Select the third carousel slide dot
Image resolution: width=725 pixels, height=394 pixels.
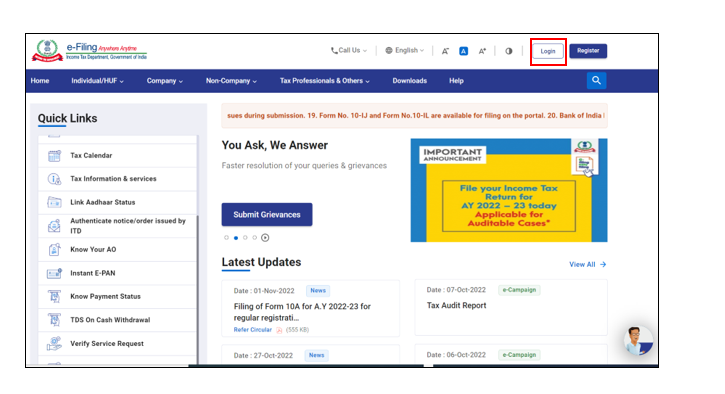click(x=245, y=238)
